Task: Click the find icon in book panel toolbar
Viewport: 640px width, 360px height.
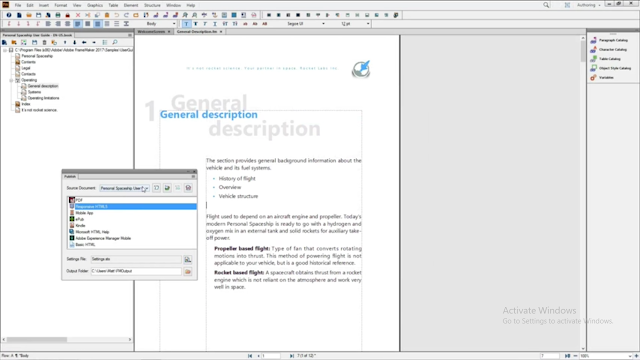Action: coord(115,42)
